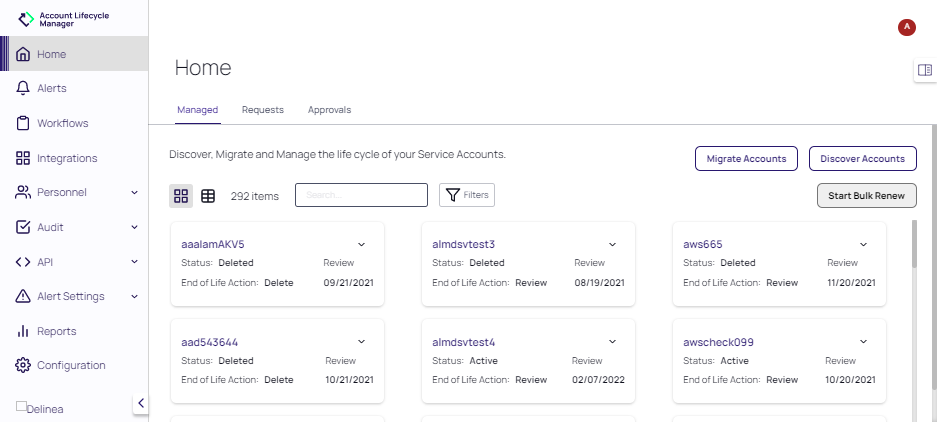Click the Alerts bell icon in sidebar
Viewport: 937px width, 422px height.
(x=23, y=89)
